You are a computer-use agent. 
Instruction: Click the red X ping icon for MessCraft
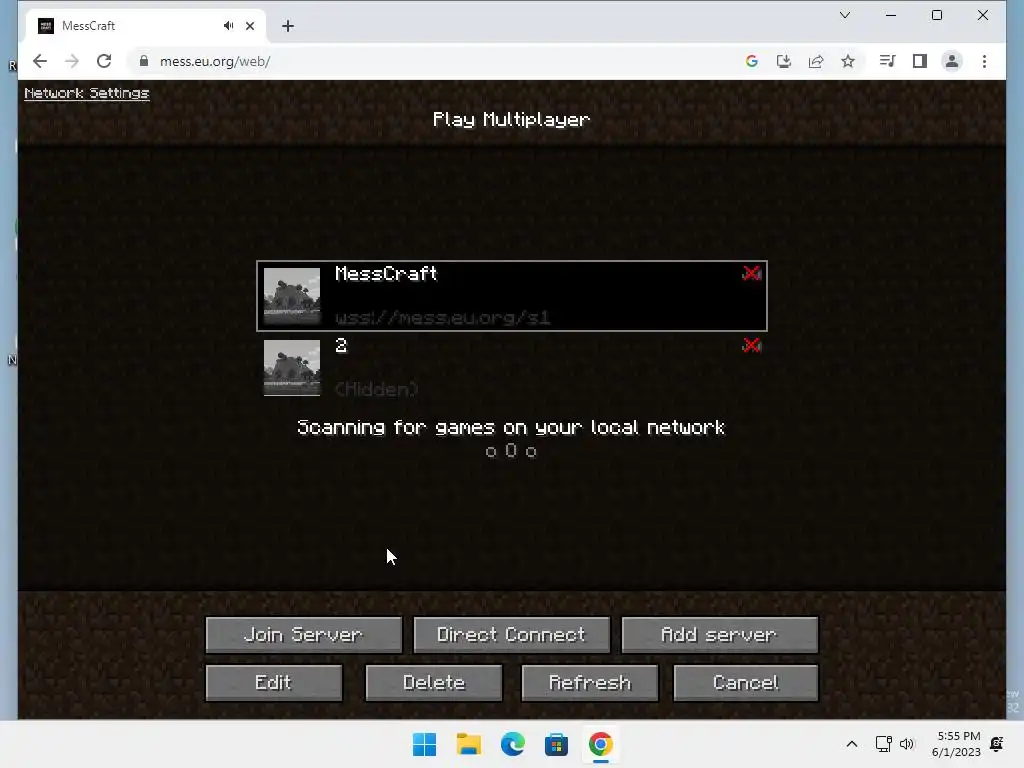[x=752, y=274]
